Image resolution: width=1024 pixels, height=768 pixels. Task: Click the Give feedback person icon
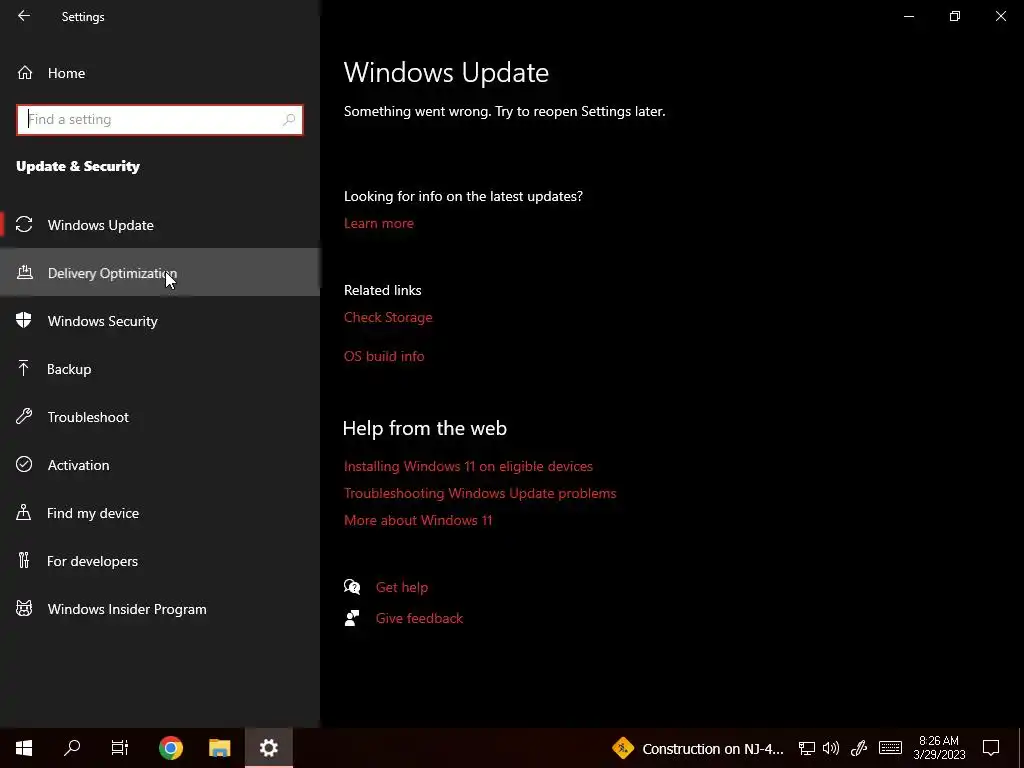click(352, 618)
